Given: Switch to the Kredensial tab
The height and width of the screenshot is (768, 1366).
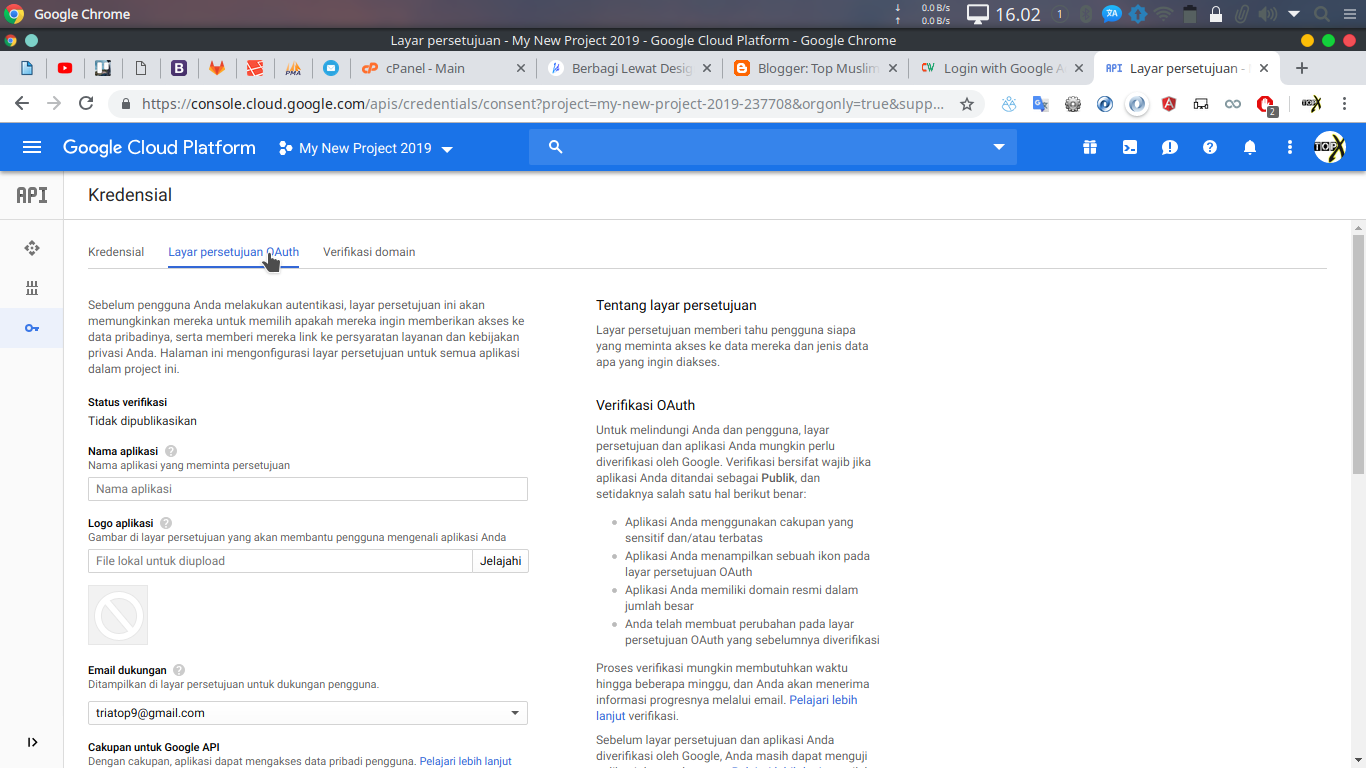Looking at the screenshot, I should coord(116,252).
